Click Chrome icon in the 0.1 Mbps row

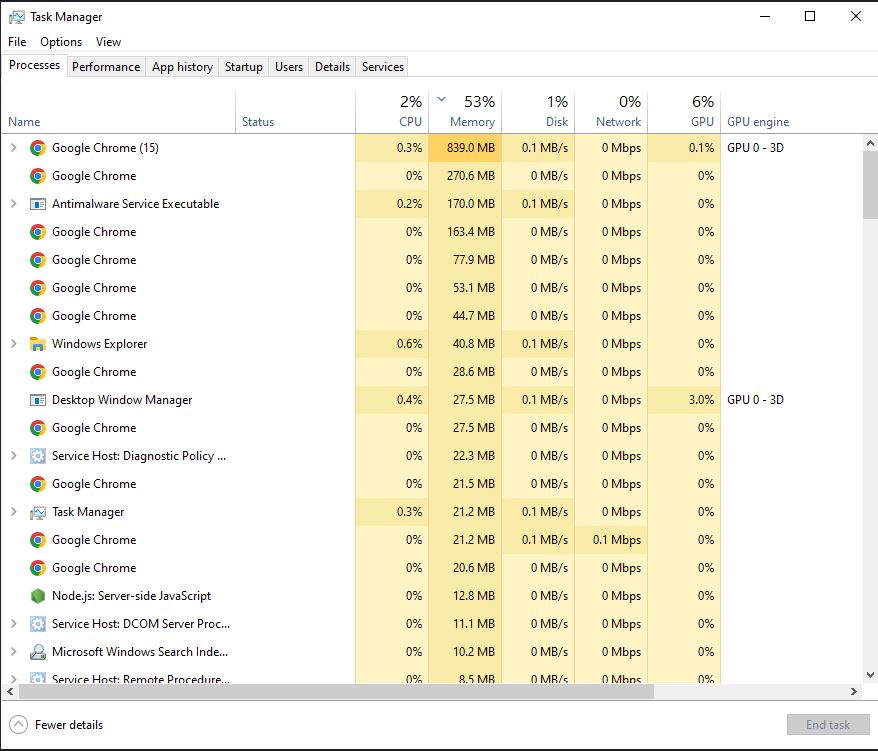tap(38, 540)
